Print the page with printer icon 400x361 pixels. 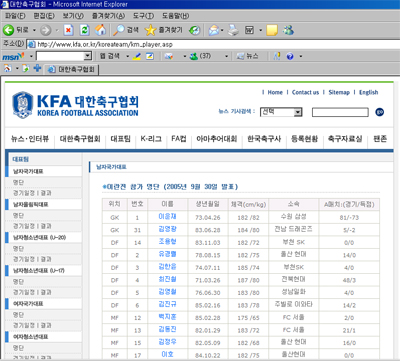(x=233, y=30)
